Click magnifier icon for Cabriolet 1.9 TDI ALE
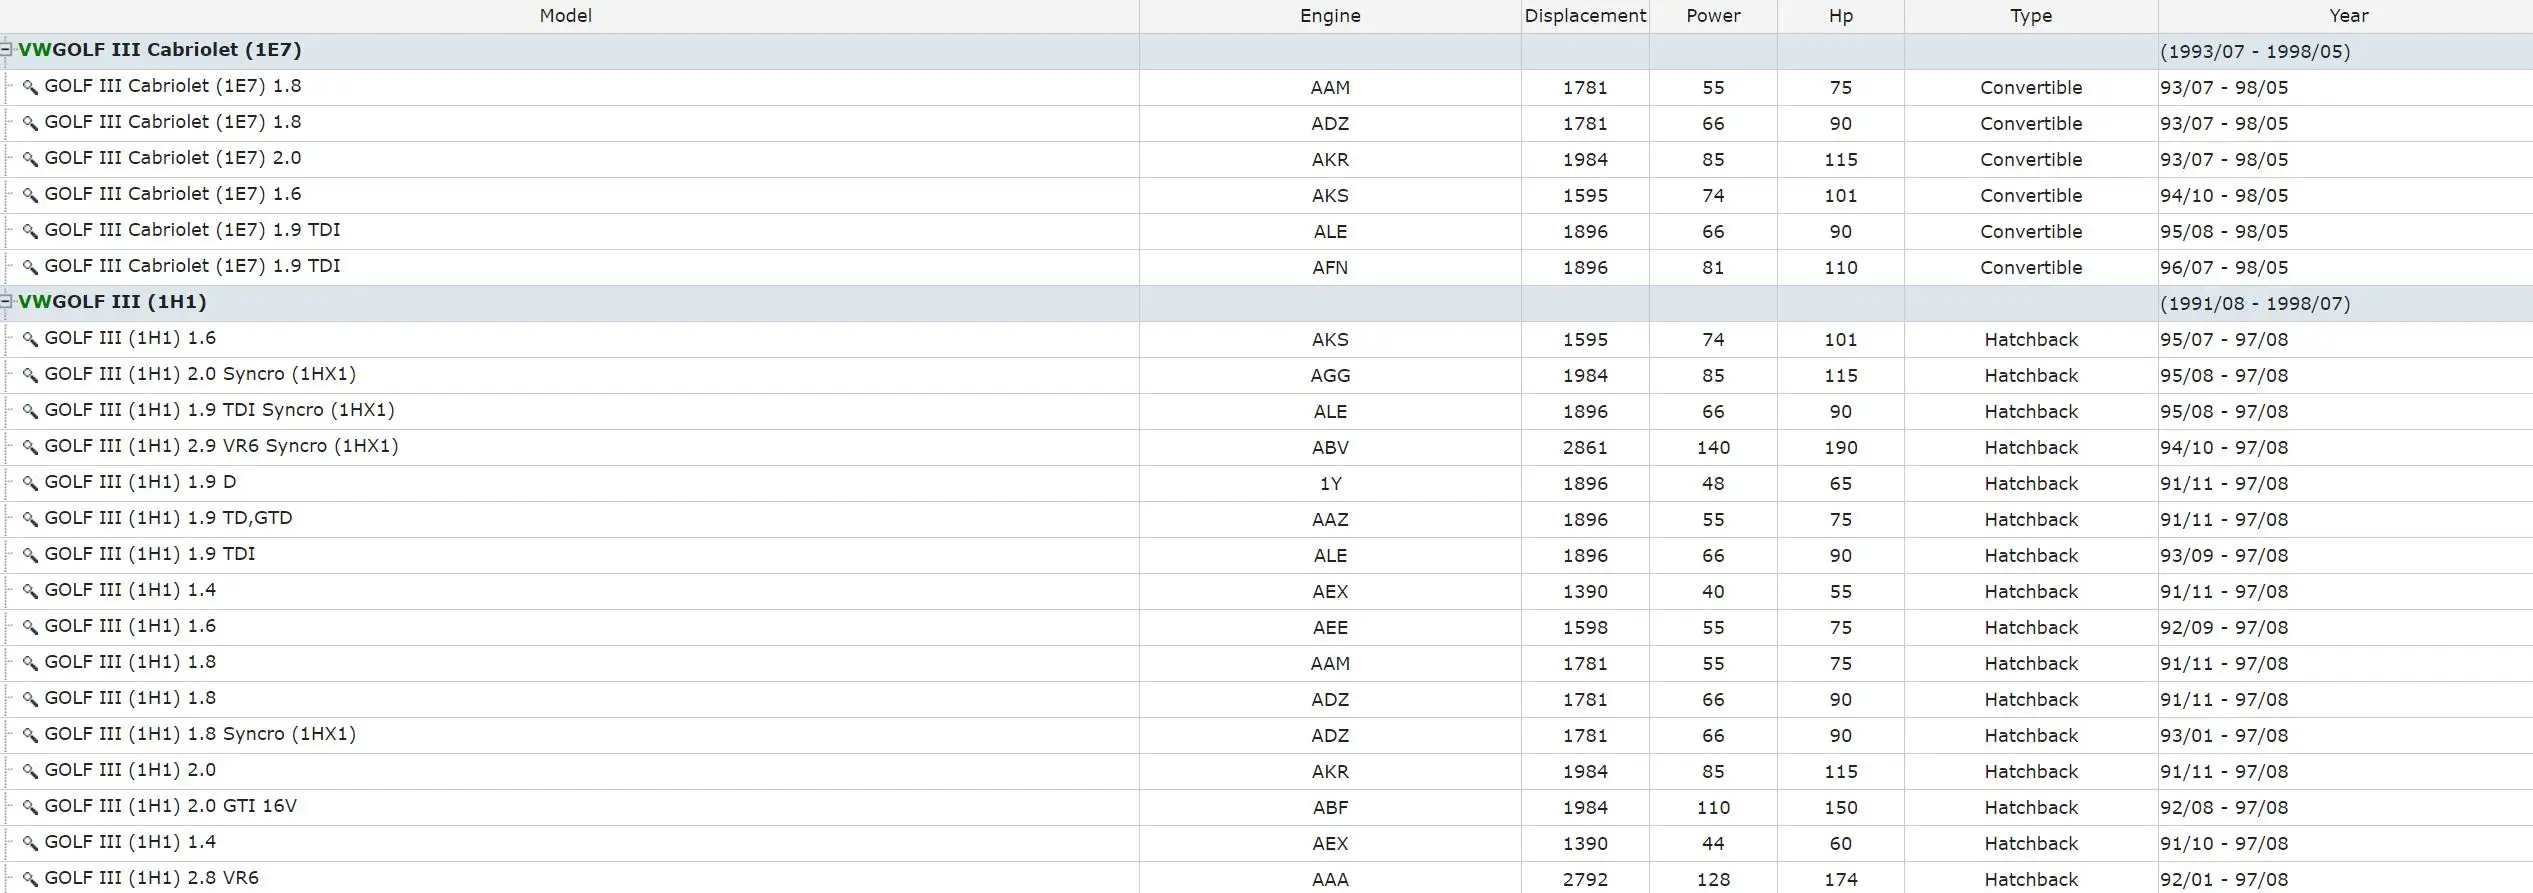 (30, 231)
